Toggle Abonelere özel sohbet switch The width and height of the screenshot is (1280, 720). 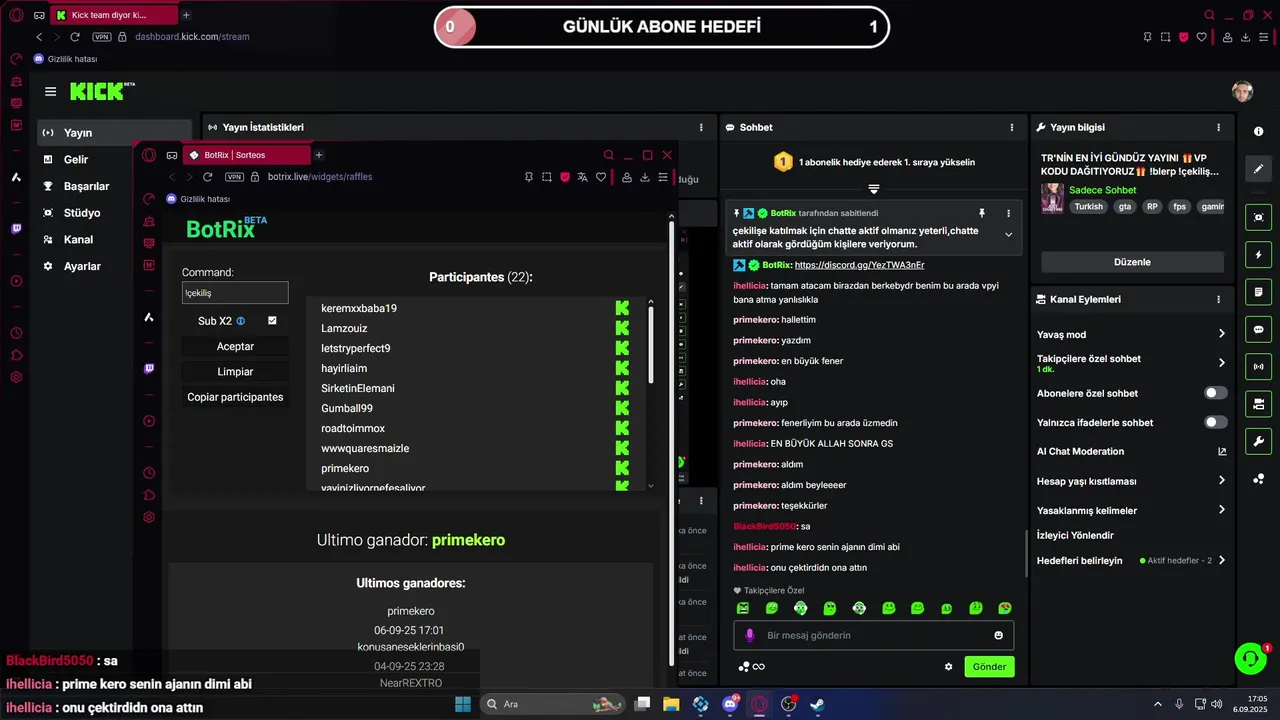coord(1215,393)
